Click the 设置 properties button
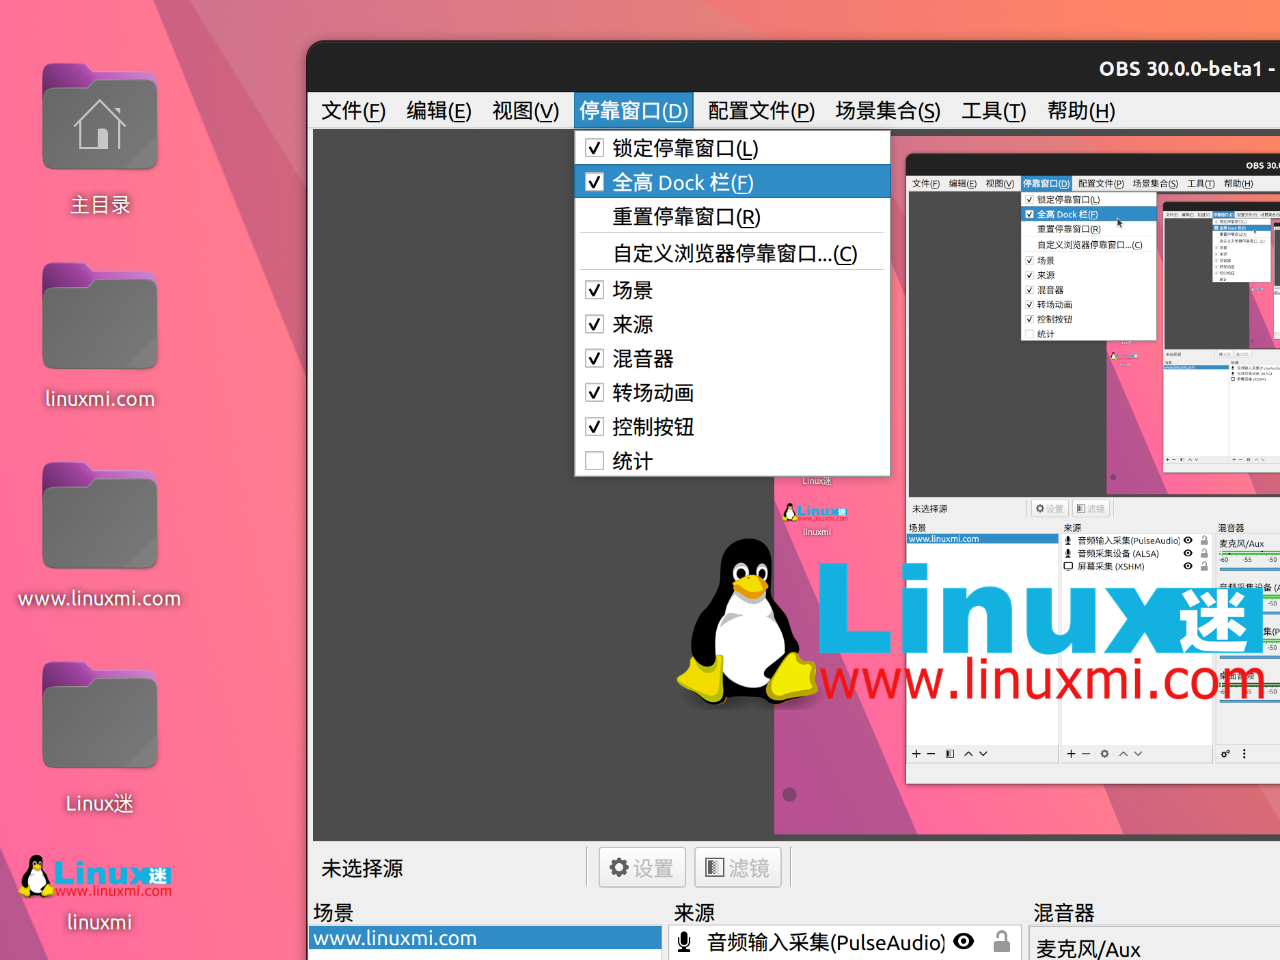1280x960 pixels. point(642,868)
